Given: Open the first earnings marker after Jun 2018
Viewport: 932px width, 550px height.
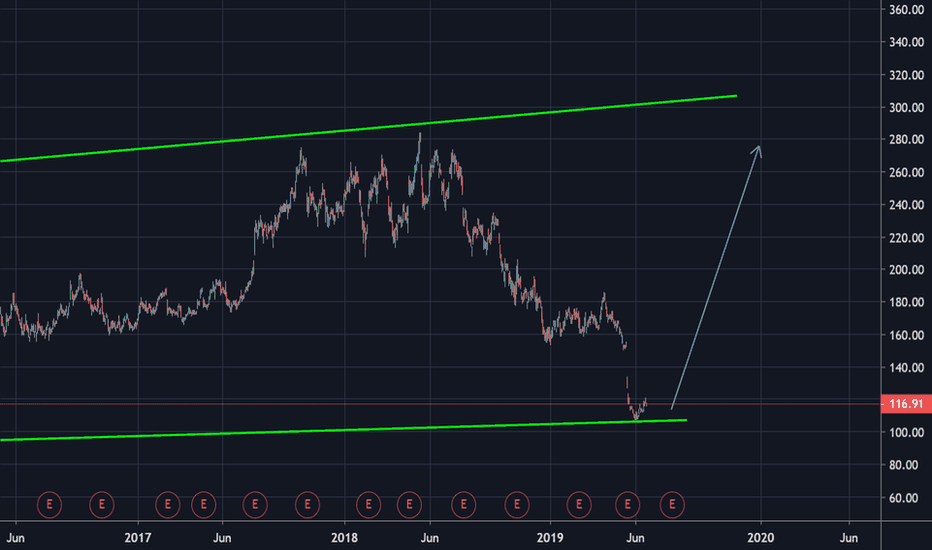Looking at the screenshot, I should [x=464, y=505].
